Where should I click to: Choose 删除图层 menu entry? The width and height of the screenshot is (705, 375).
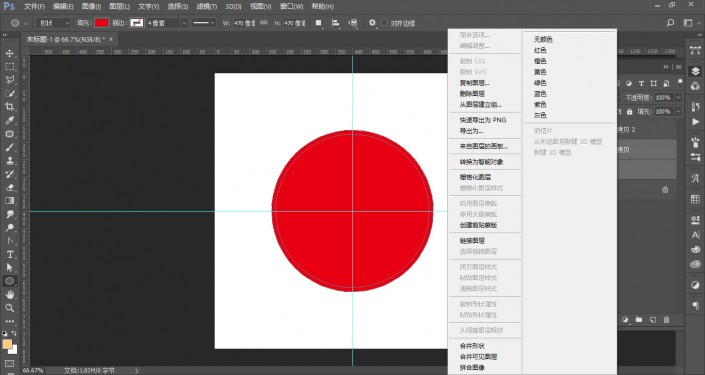point(472,94)
